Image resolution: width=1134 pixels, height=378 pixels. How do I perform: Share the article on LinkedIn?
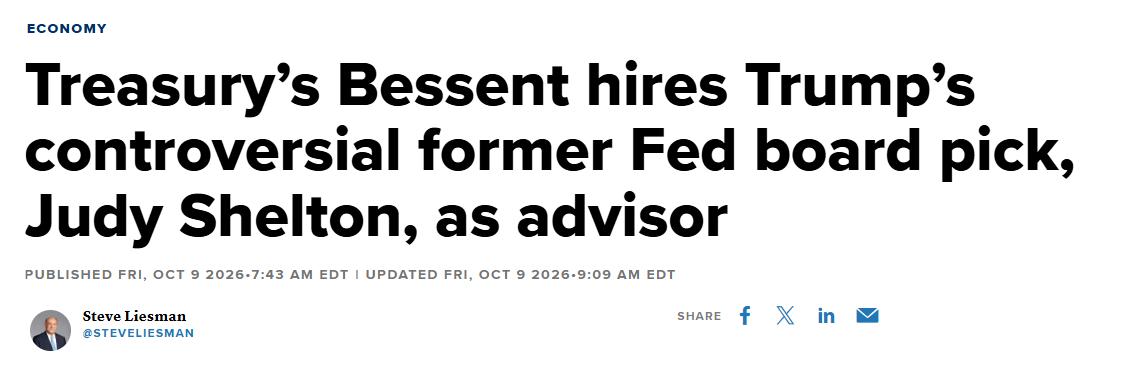coord(826,316)
